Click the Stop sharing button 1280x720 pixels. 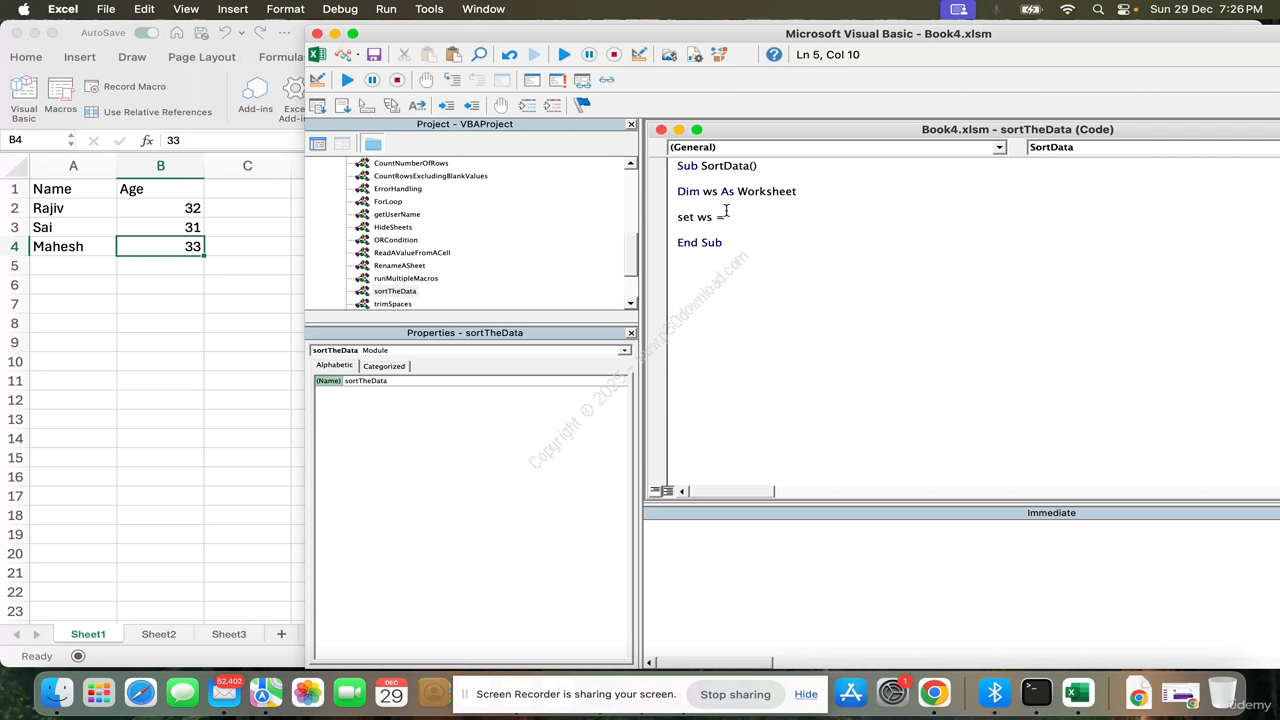click(x=735, y=694)
